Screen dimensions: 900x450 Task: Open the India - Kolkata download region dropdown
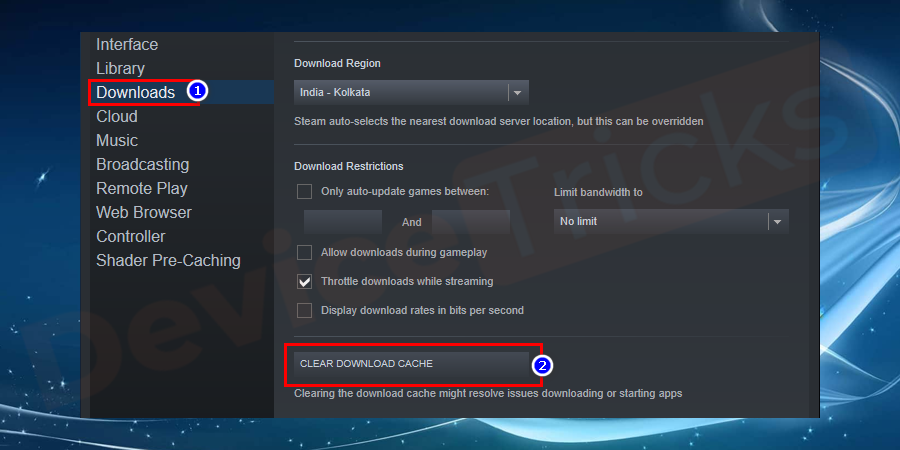tap(411, 92)
